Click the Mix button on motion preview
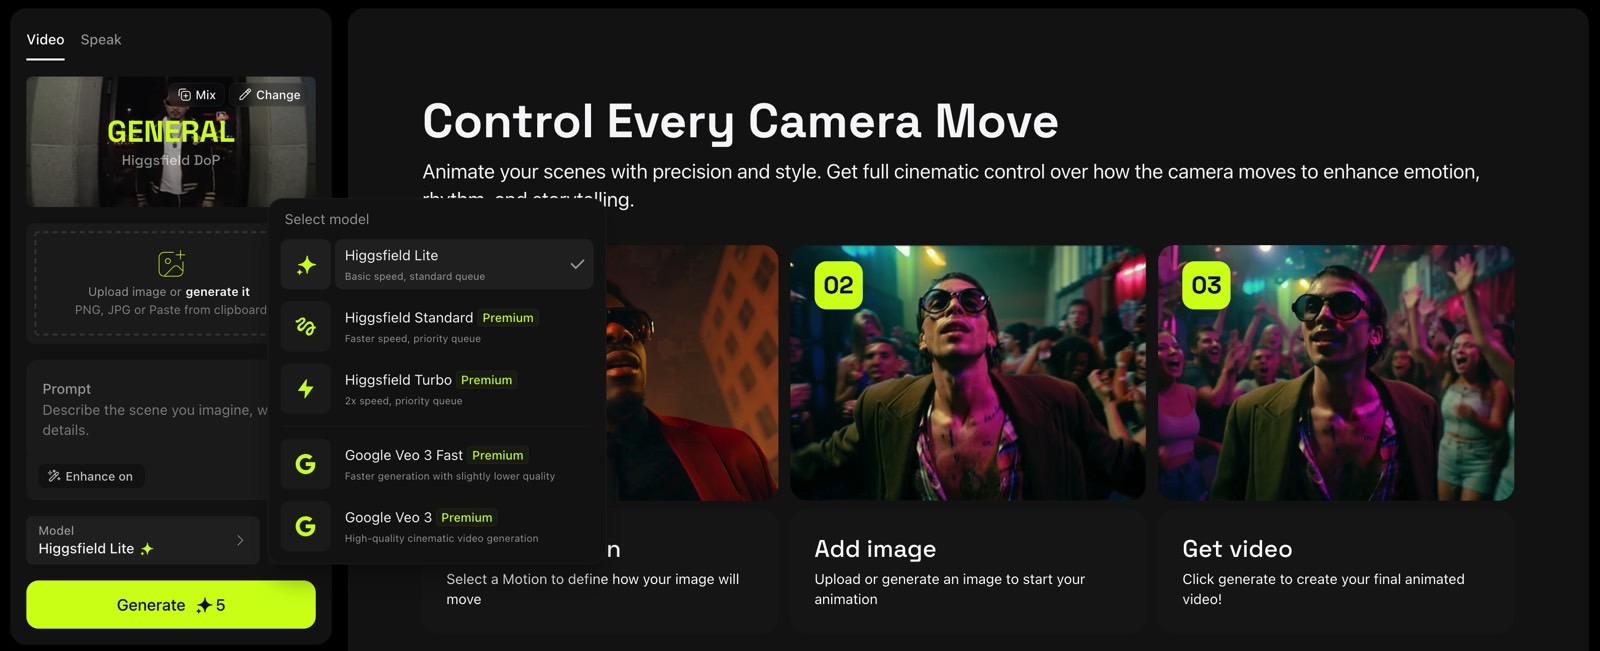This screenshot has height=651, width=1600. coord(197,95)
